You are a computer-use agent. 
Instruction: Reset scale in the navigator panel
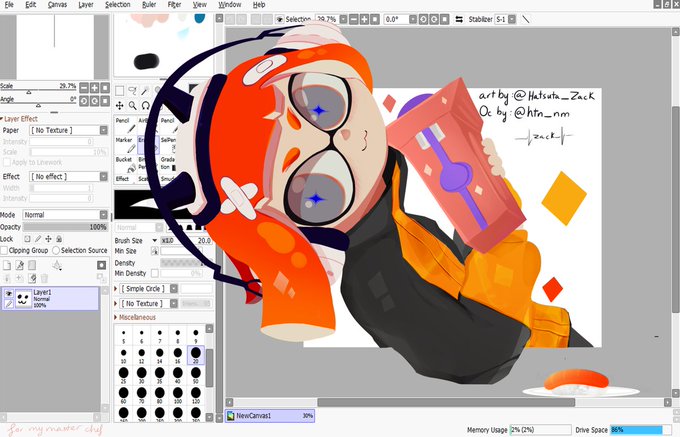105,88
